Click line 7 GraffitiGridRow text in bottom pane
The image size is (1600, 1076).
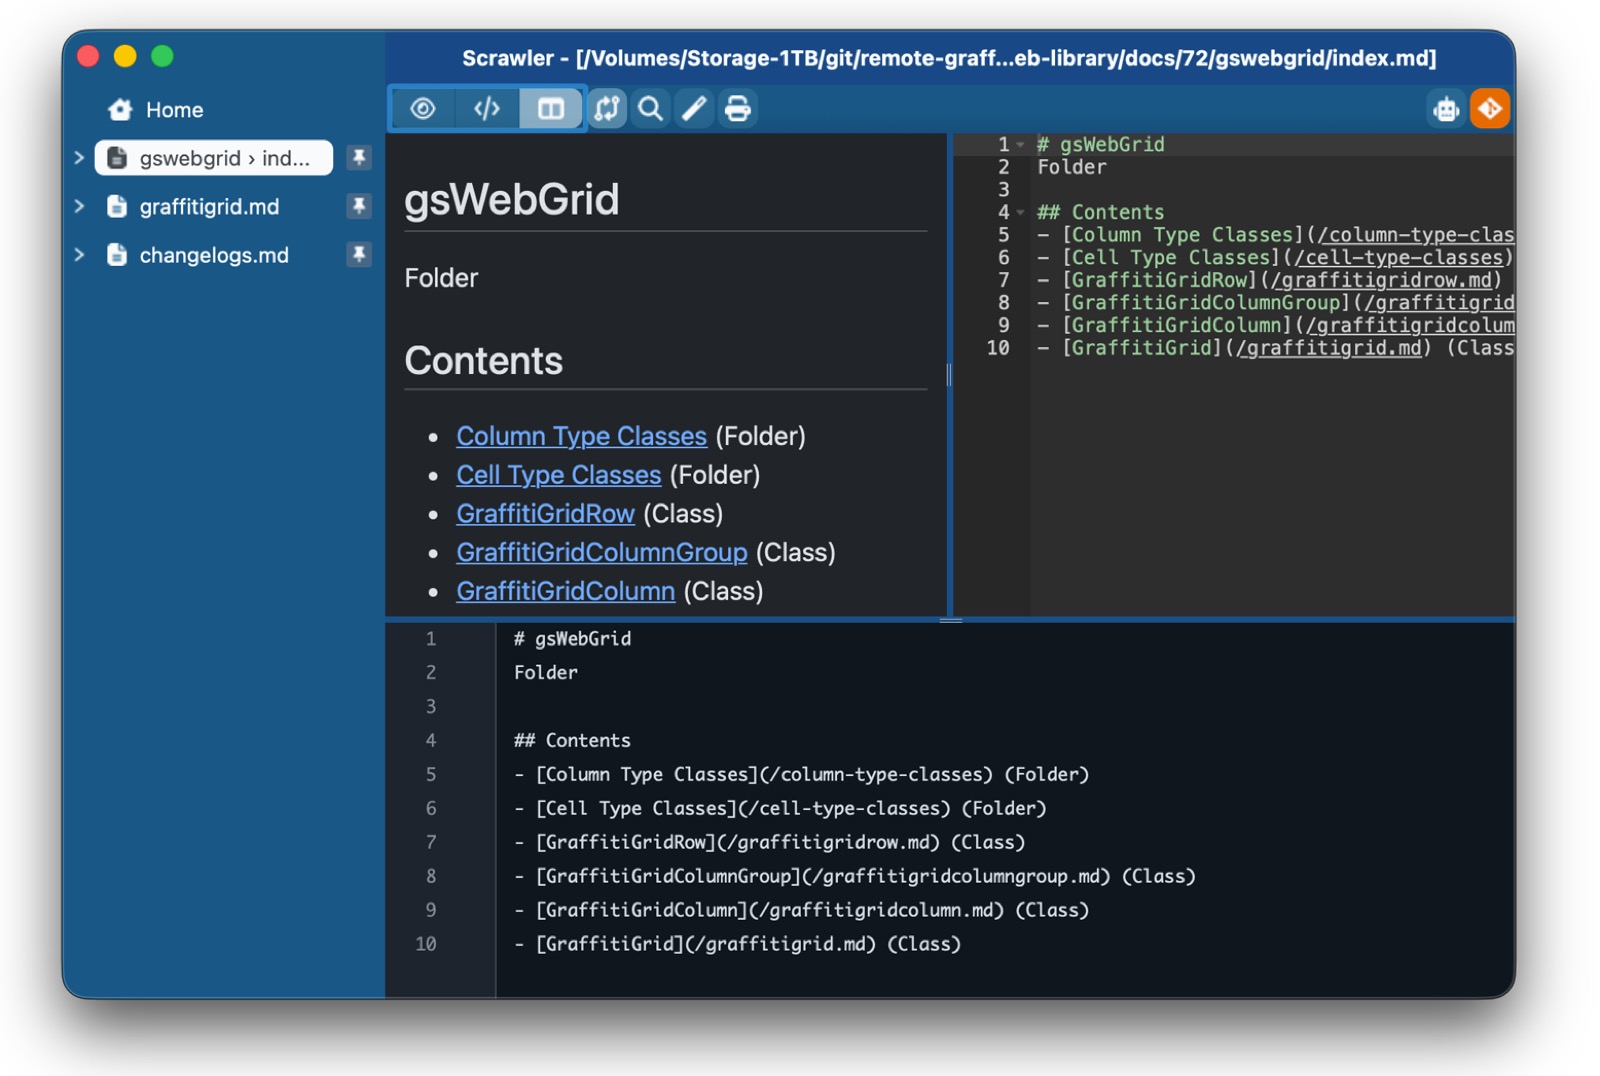point(769,842)
